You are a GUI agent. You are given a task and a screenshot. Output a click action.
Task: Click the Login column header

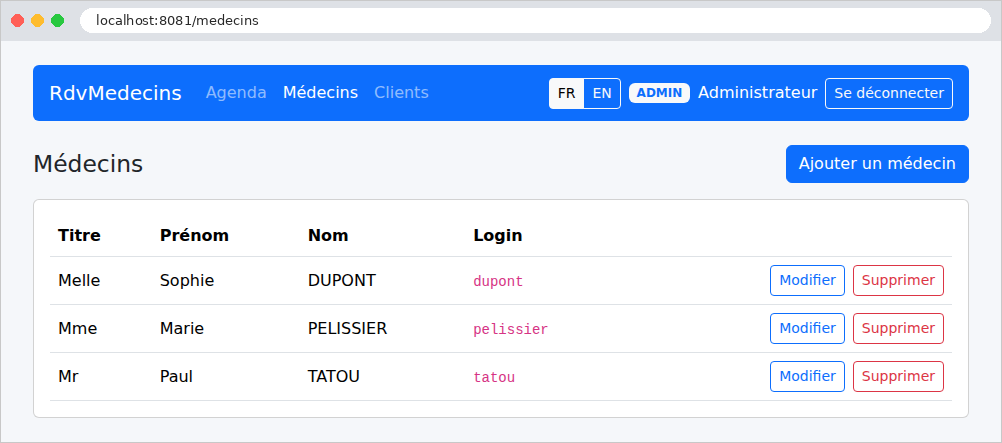pyautogui.click(x=498, y=235)
